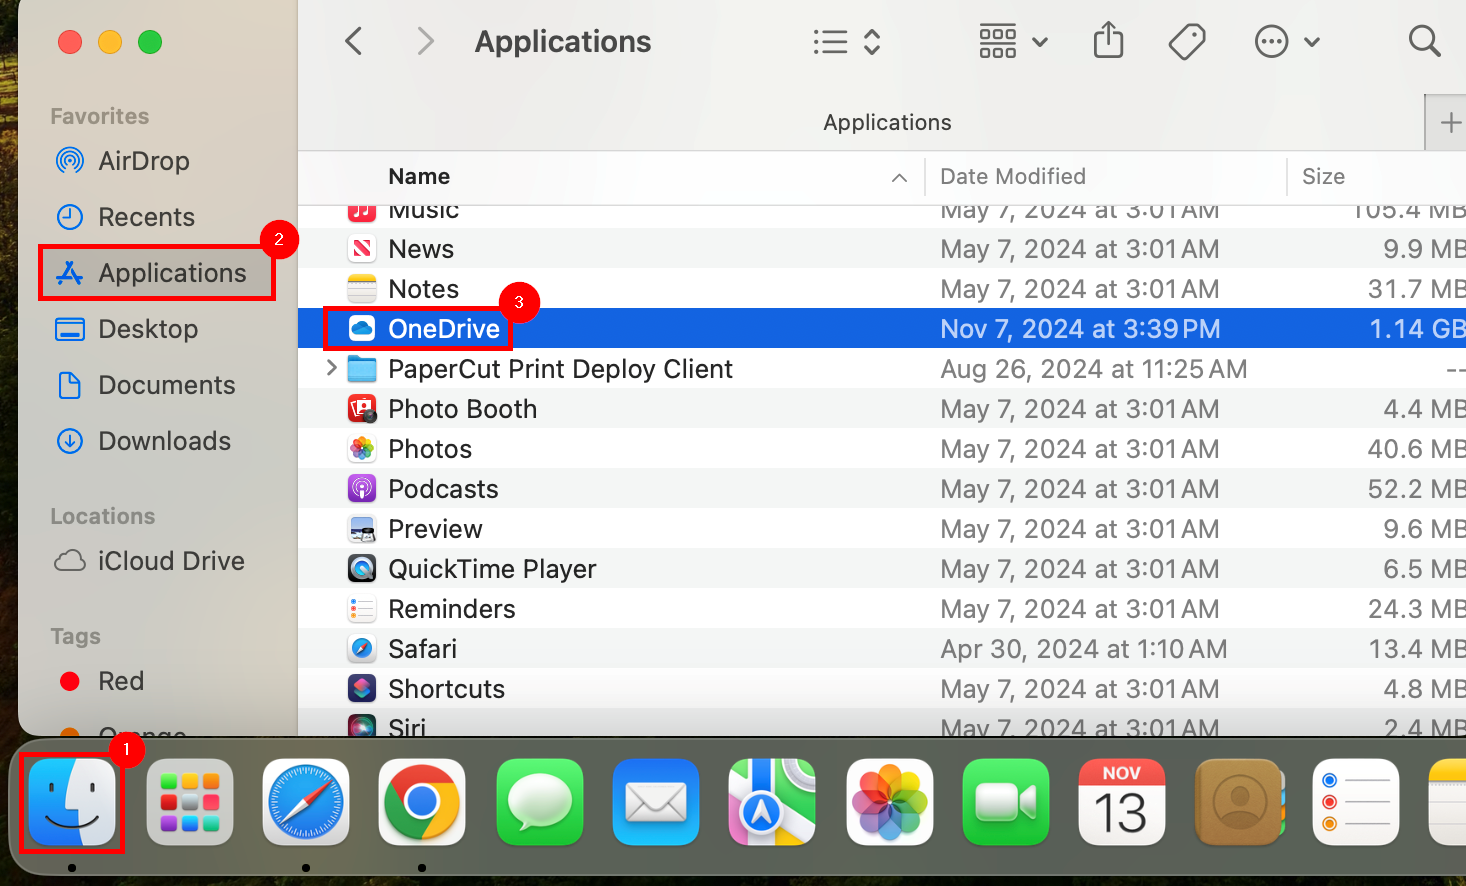Expand the PaperCut Print Deploy Client folder
Image resolution: width=1466 pixels, height=886 pixels.
pyautogui.click(x=331, y=368)
